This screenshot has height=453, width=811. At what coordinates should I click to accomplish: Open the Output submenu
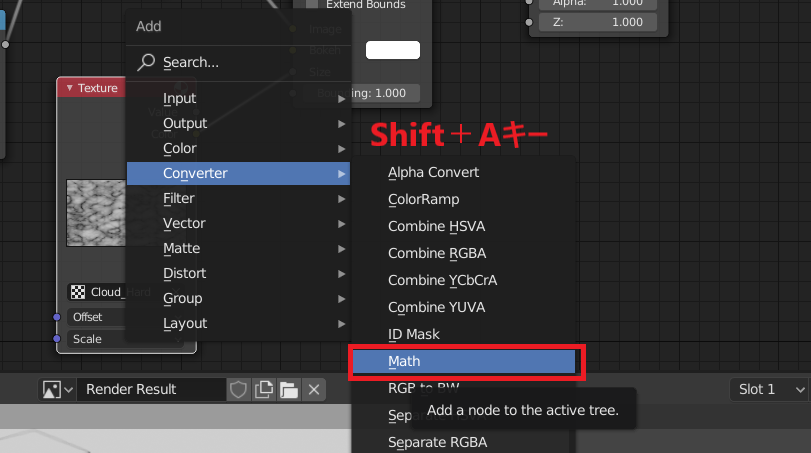[x=238, y=123]
